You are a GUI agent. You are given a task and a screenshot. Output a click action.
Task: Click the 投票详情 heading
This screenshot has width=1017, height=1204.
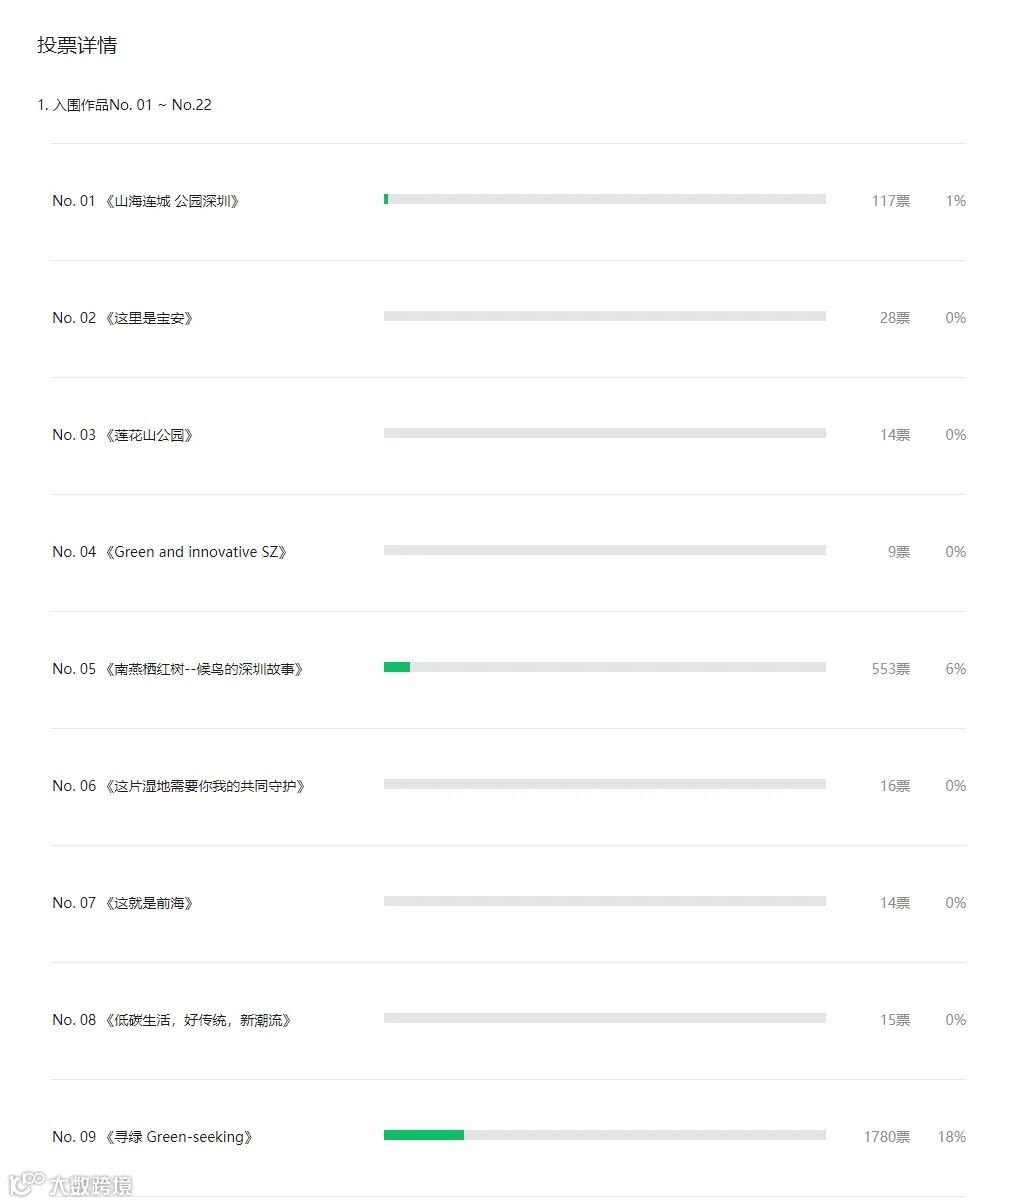(77, 46)
